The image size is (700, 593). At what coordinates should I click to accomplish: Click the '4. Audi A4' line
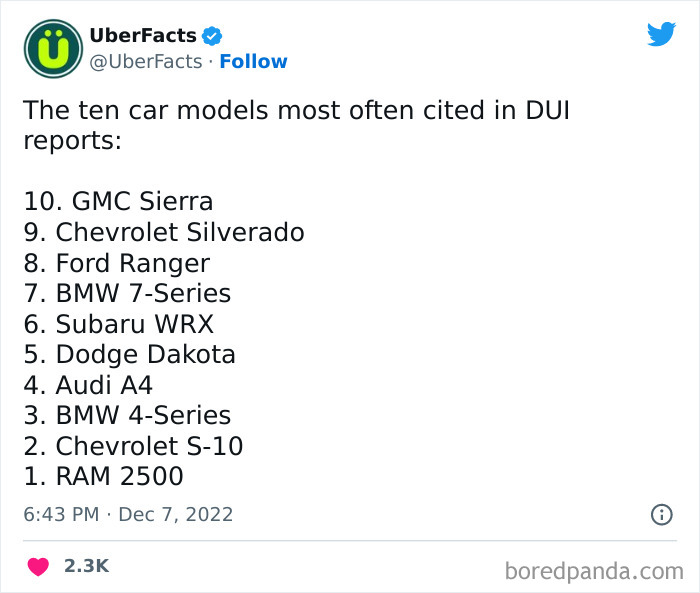(x=88, y=385)
